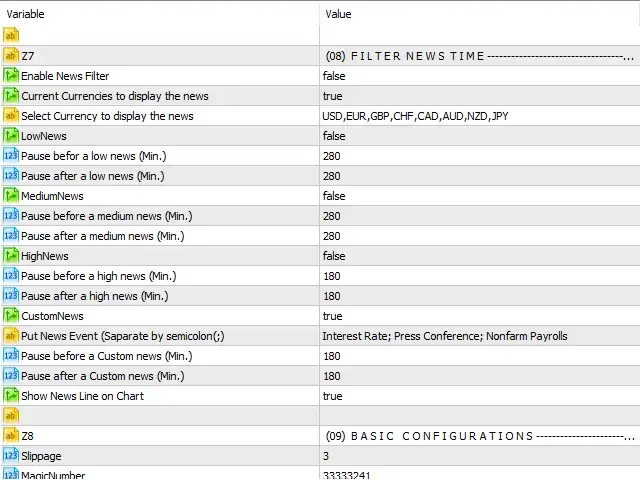Click the Enable News Filter boolean icon

pos(11,76)
